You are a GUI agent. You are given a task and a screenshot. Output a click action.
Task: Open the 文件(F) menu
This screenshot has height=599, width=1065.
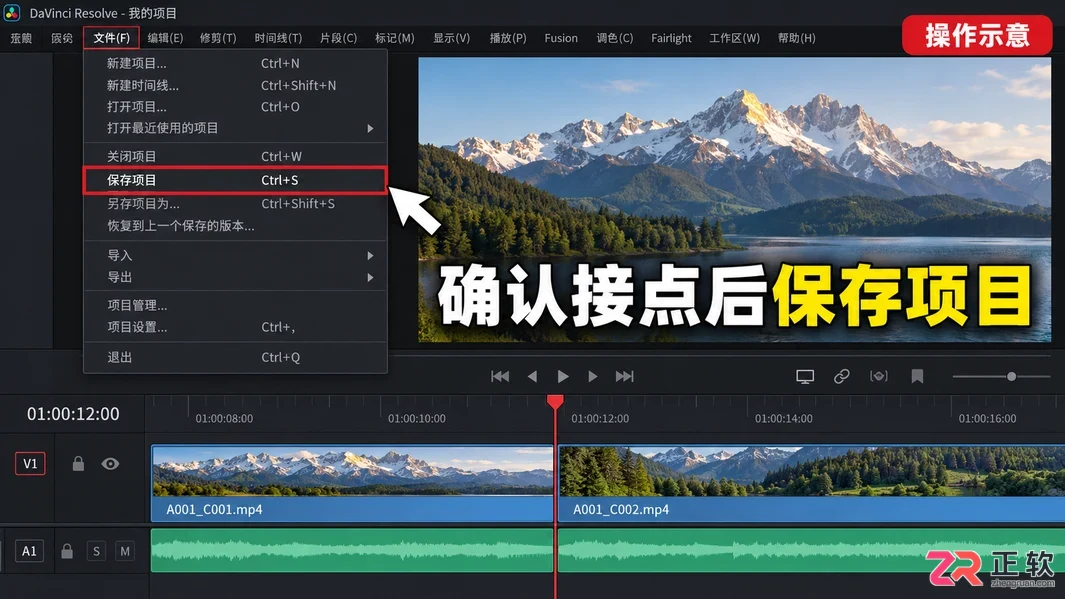111,38
